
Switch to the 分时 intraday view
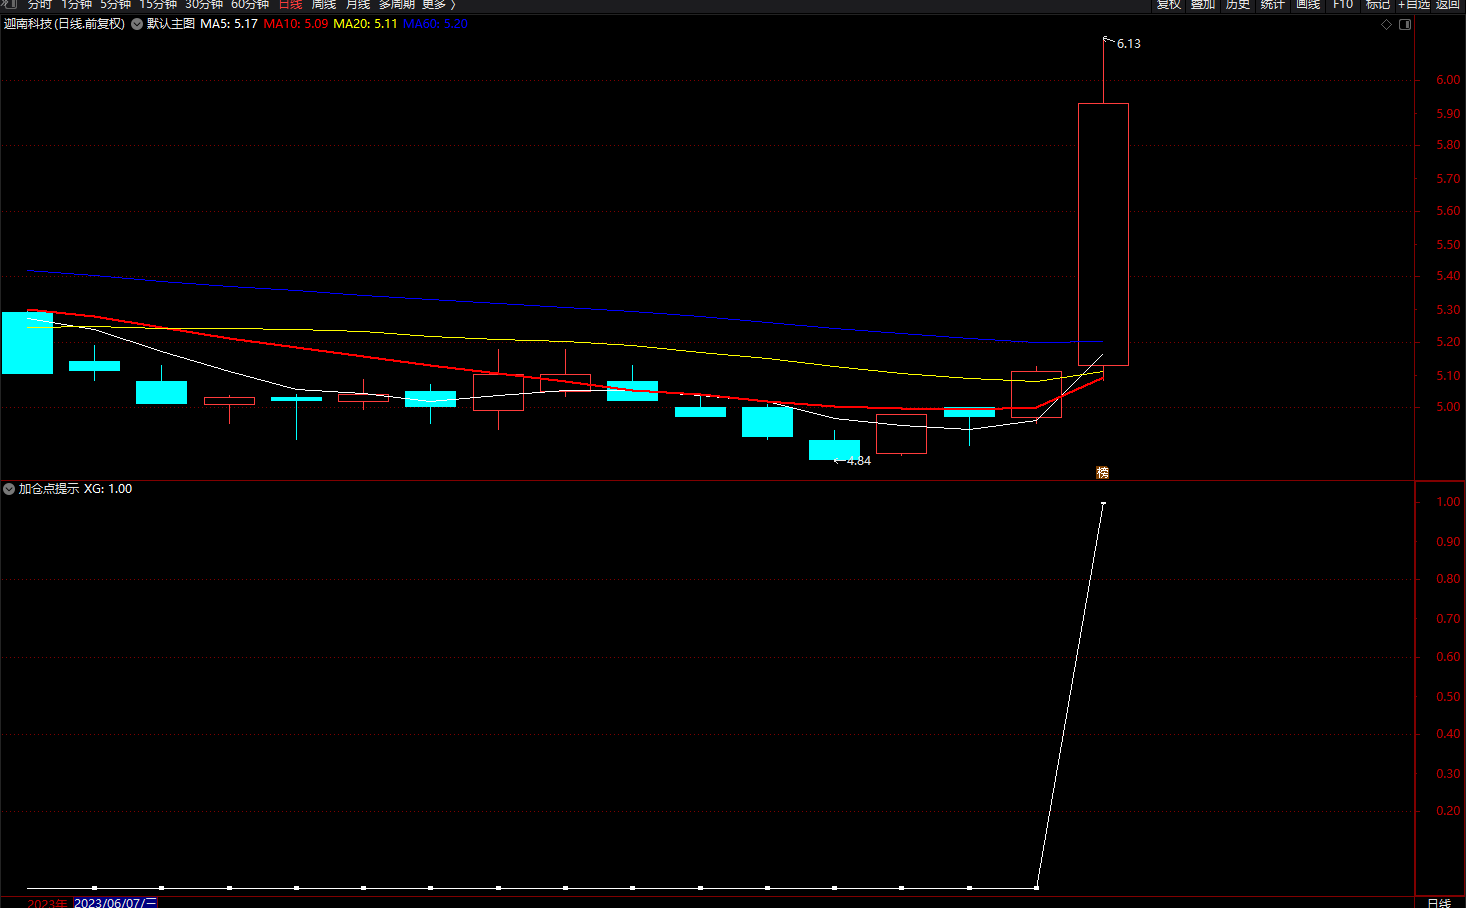[40, 5]
